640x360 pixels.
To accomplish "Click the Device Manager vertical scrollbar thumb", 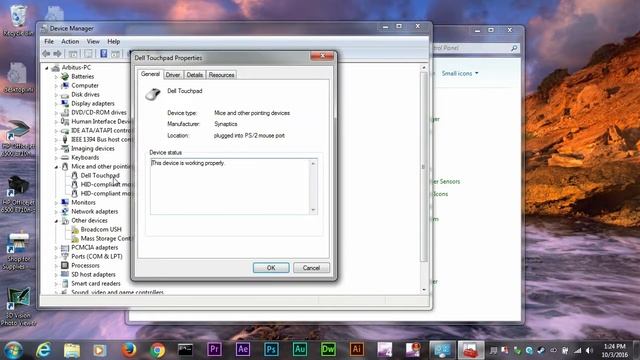I will click(x=424, y=167).
